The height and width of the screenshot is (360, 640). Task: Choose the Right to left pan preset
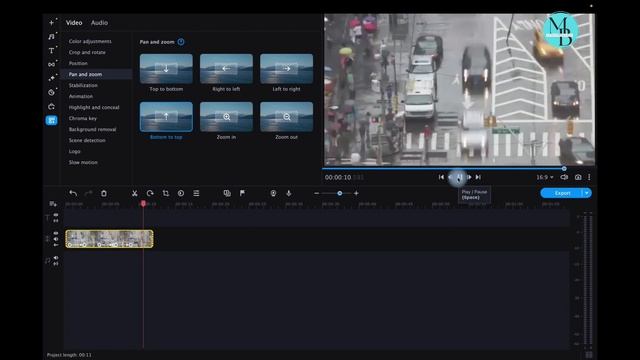tap(226, 69)
